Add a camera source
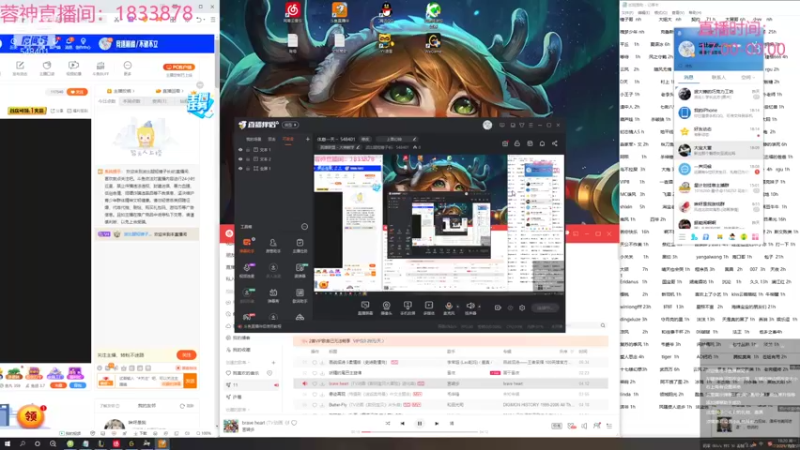The width and height of the screenshot is (800, 450). coord(386,308)
